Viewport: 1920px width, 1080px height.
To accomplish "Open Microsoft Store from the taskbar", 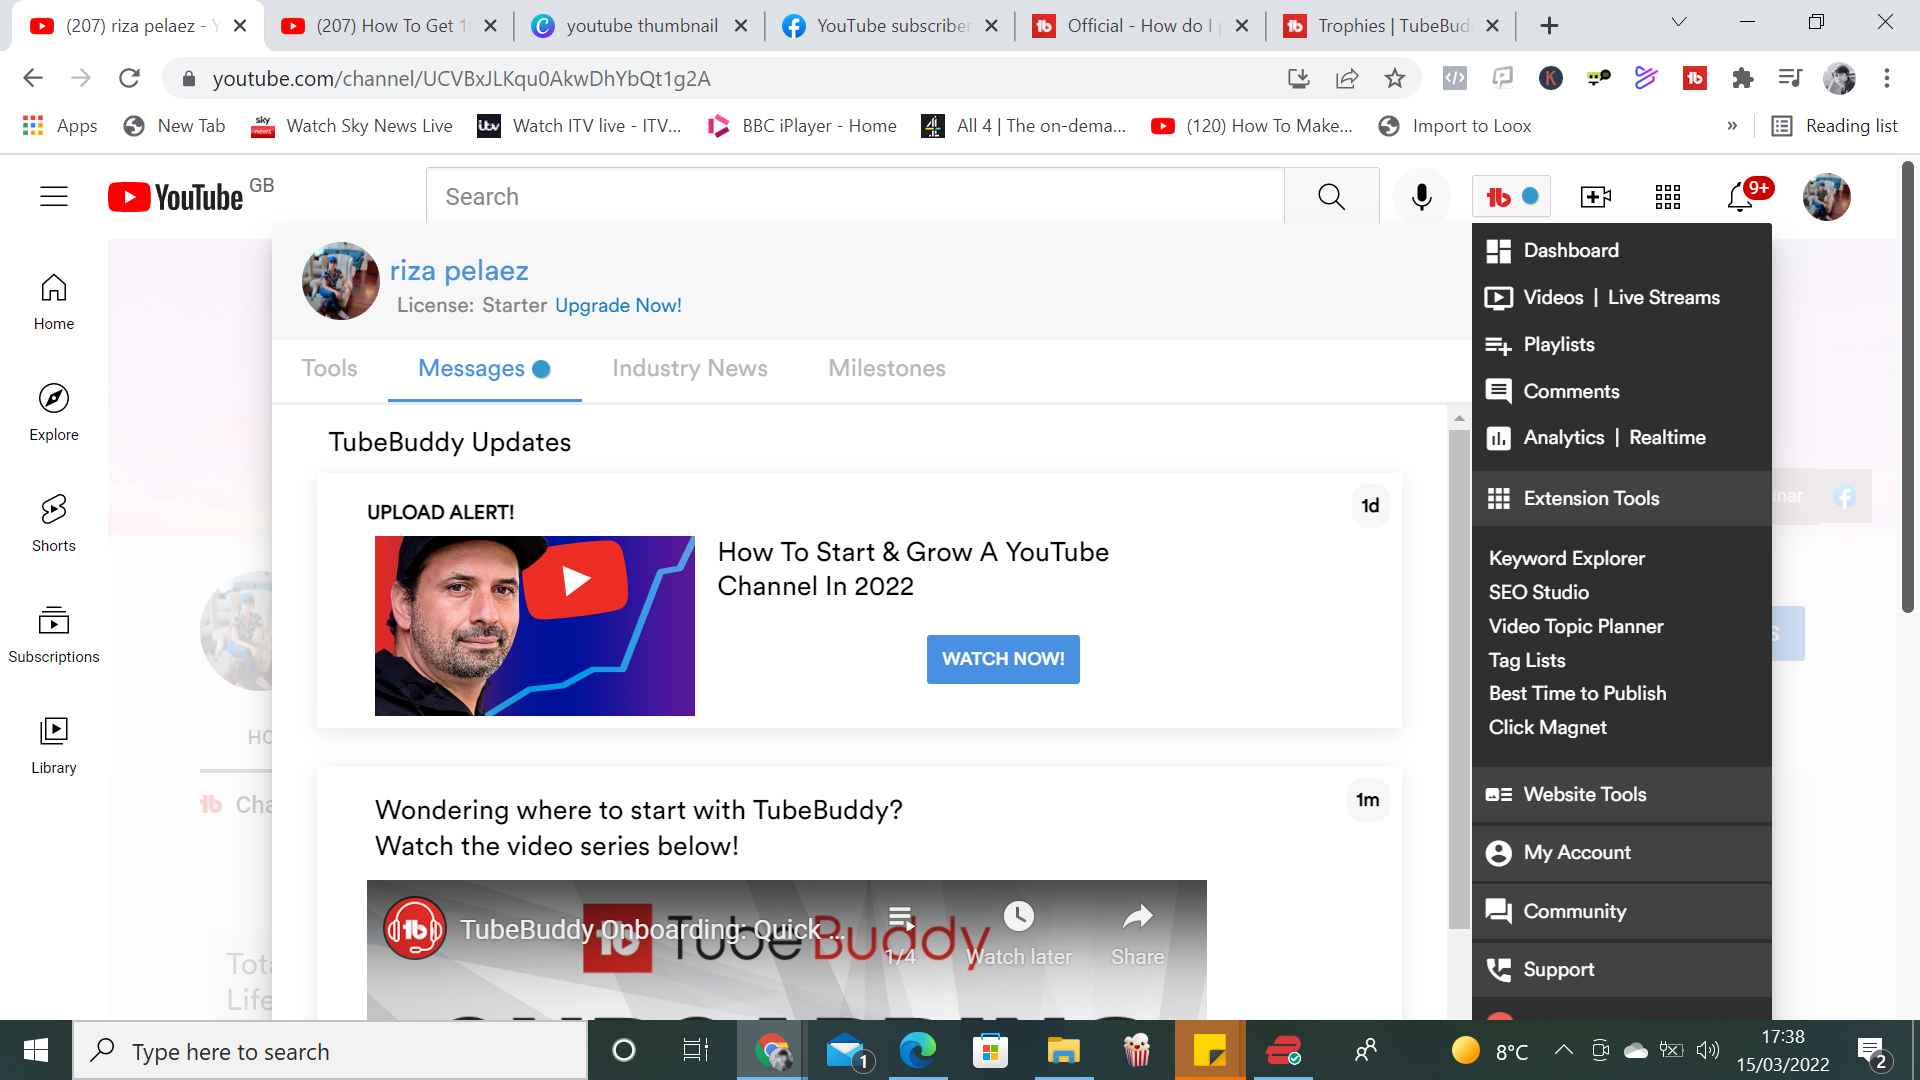I will tap(990, 1051).
